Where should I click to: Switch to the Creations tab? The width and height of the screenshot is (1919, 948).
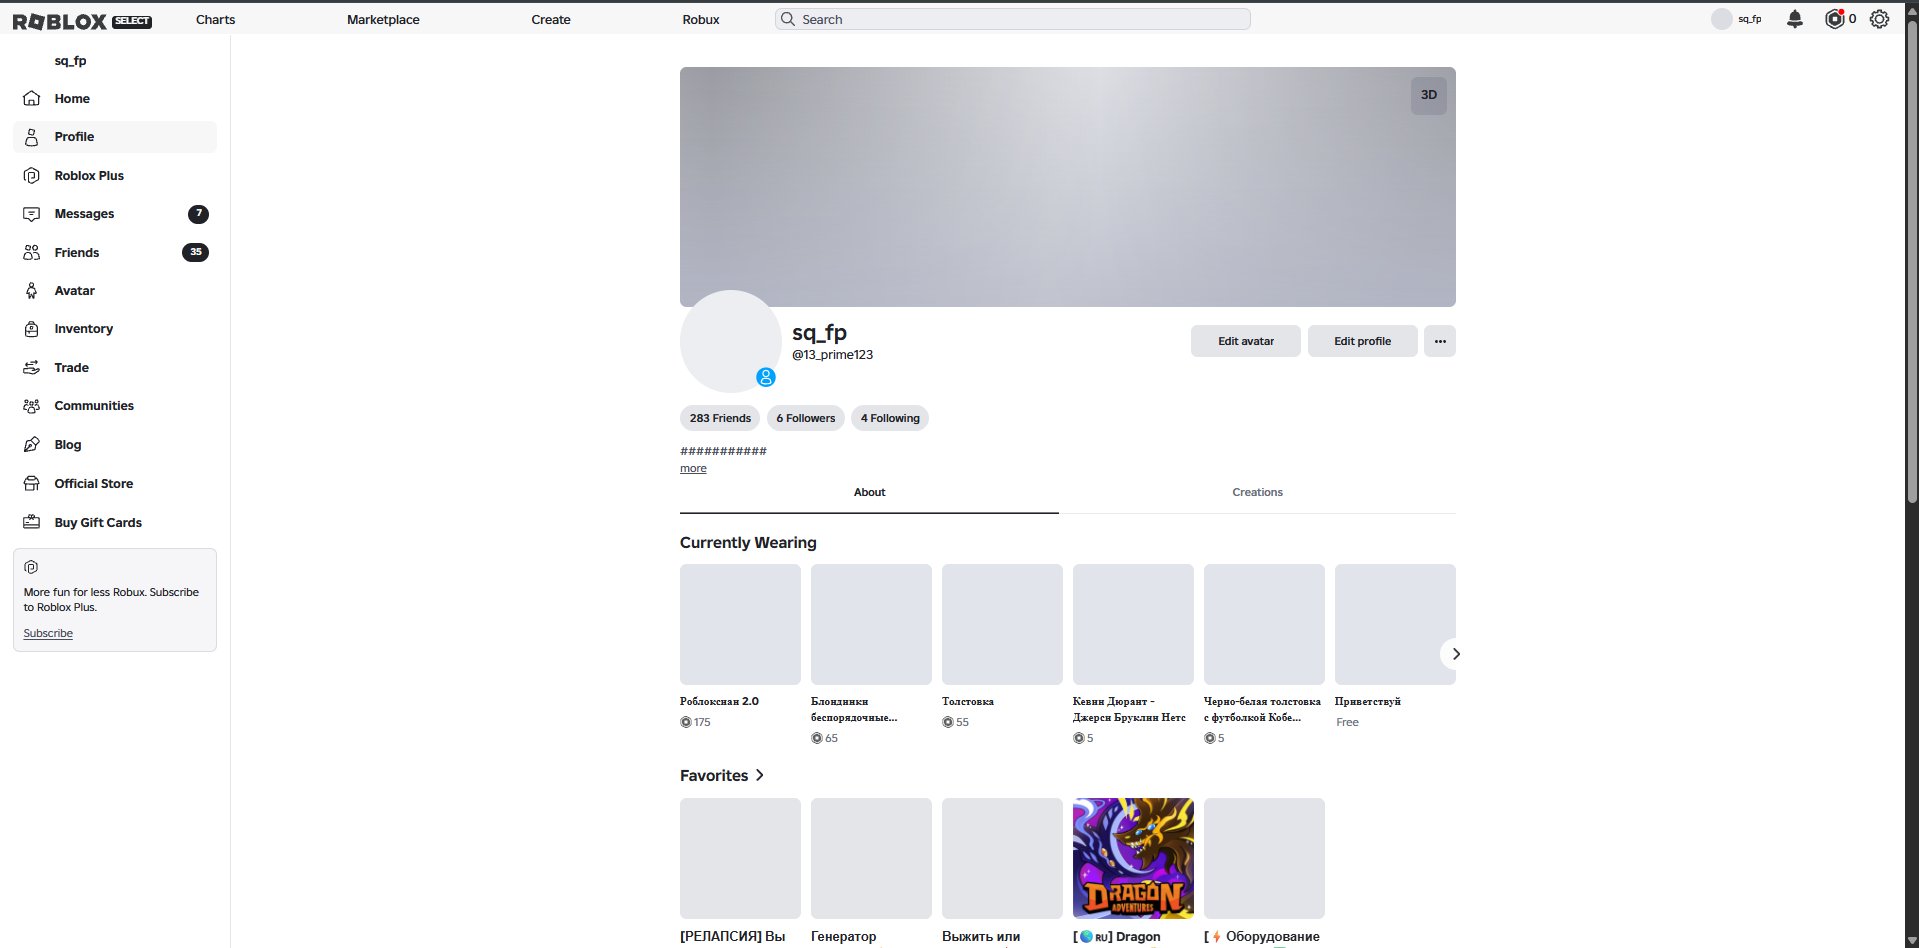tap(1257, 493)
